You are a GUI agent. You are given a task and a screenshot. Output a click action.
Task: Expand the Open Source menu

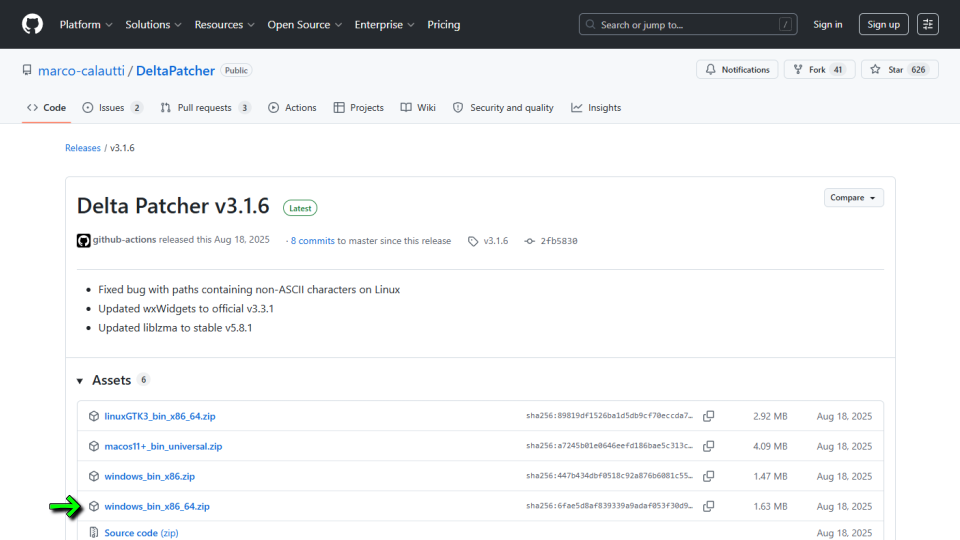(304, 24)
